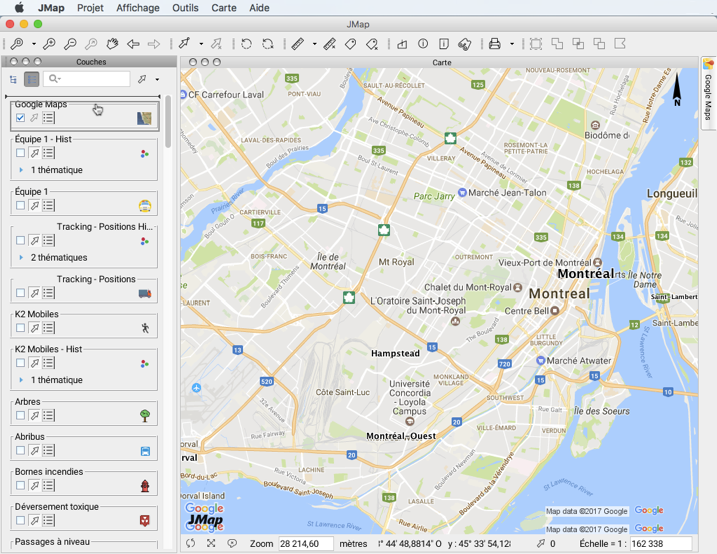This screenshot has width=717, height=554.
Task: Open the JMap application menu
Action: (51, 8)
